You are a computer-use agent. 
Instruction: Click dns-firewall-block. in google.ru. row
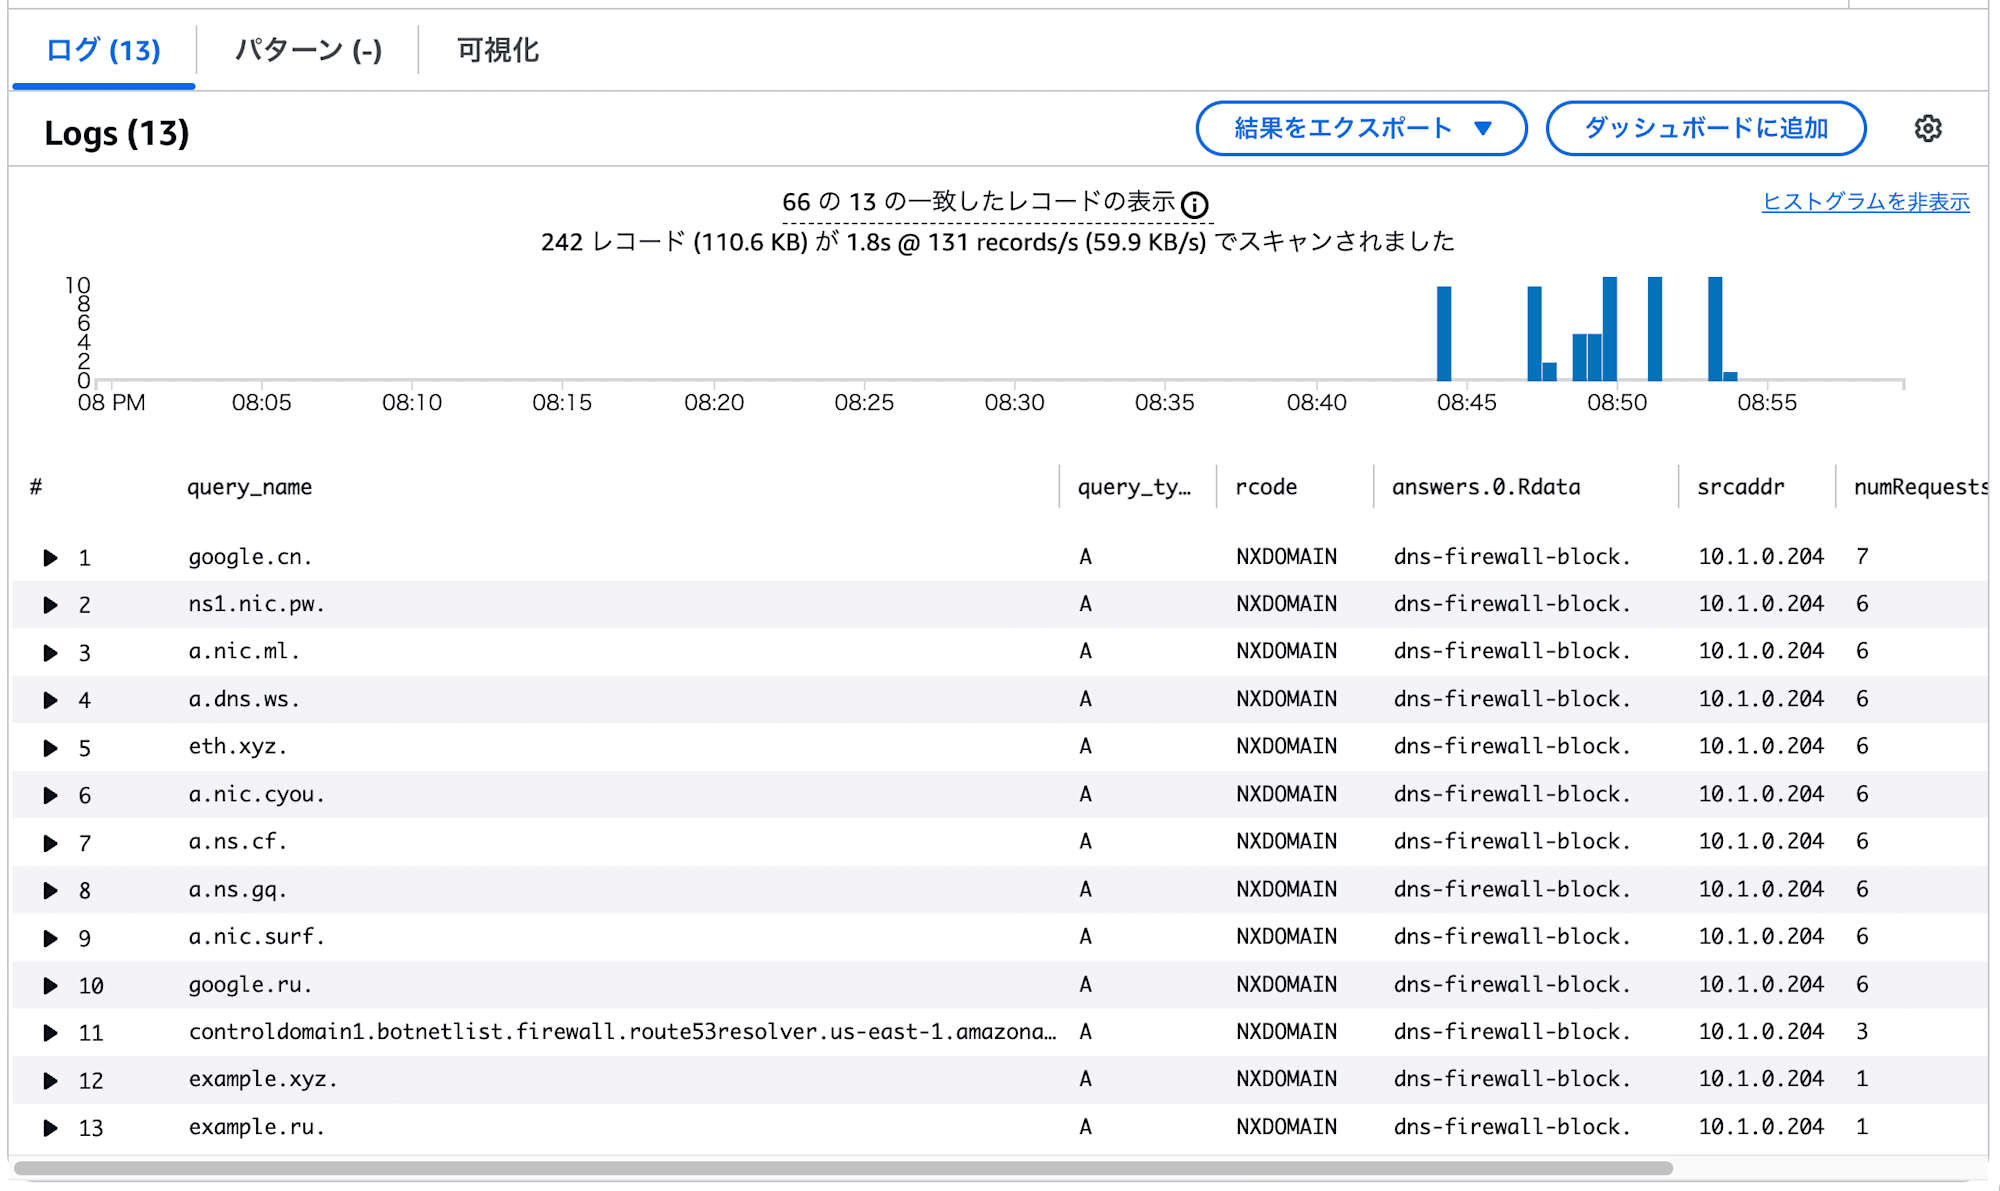(x=1512, y=984)
